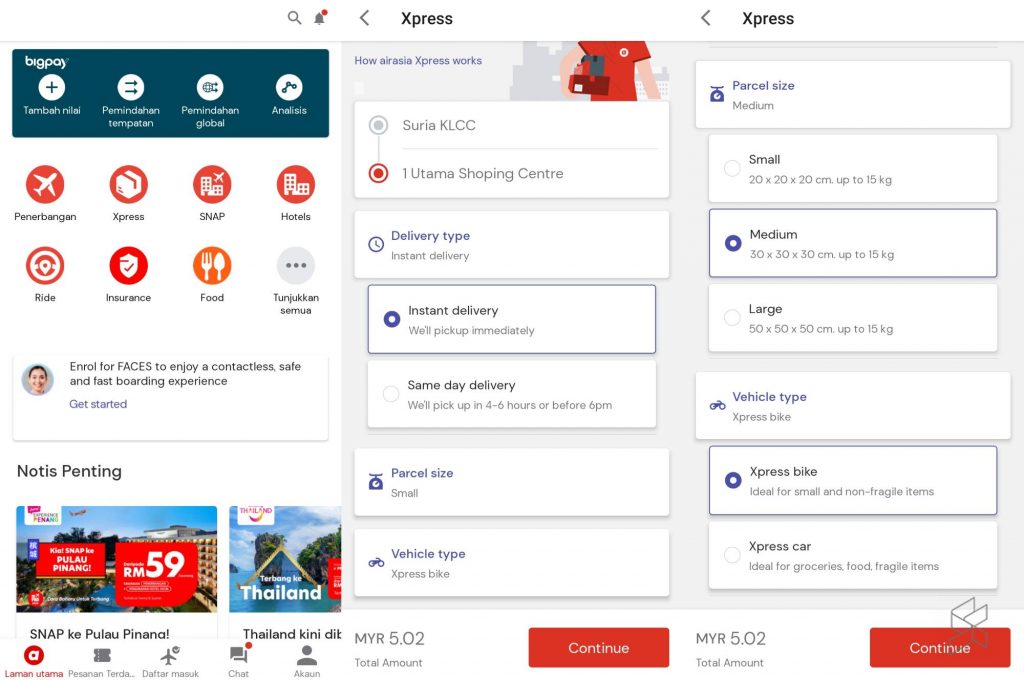Click the scale icon beside Parcel size Small
This screenshot has width=1024, height=682.
376,481
